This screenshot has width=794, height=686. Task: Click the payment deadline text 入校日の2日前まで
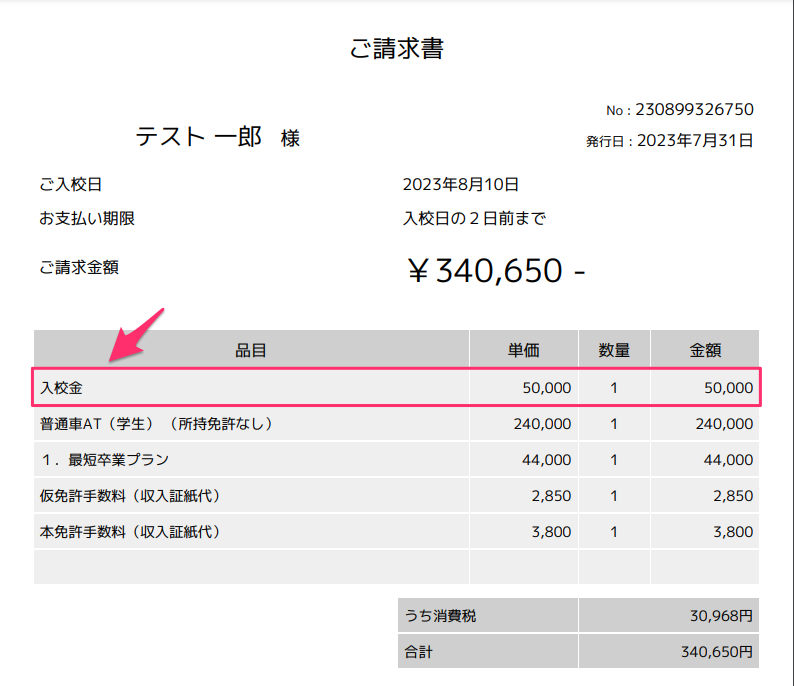(x=474, y=219)
